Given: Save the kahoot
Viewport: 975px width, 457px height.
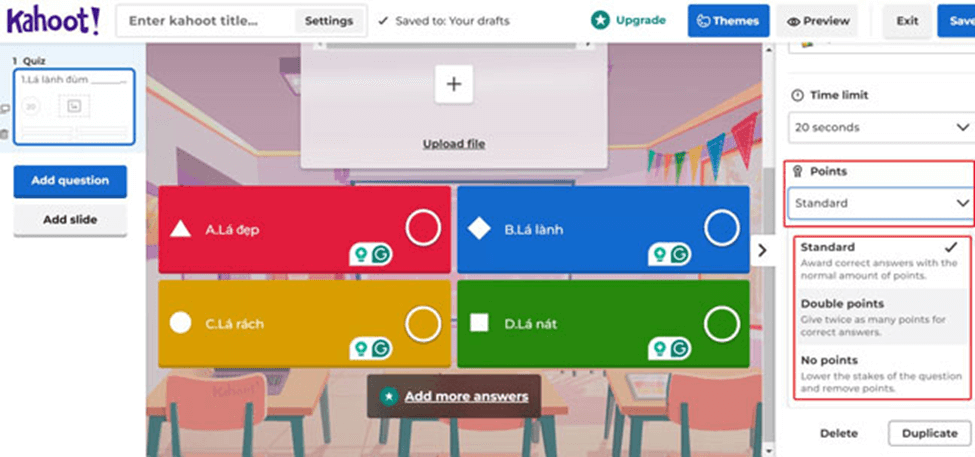Looking at the screenshot, I should pos(958,21).
